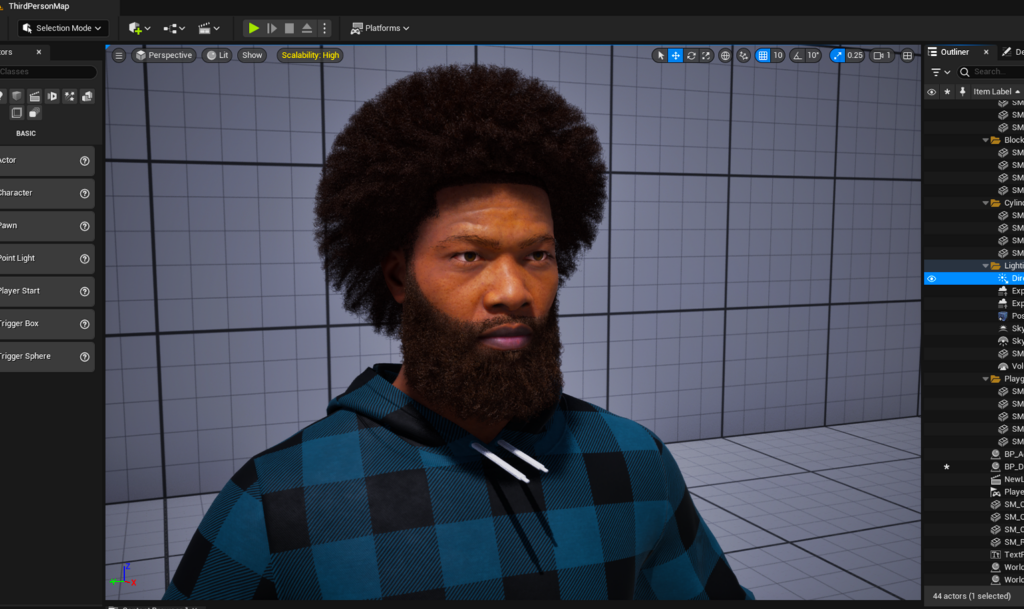This screenshot has width=1024, height=609.
Task: Activate the Select tool arrow icon
Action: [662, 55]
